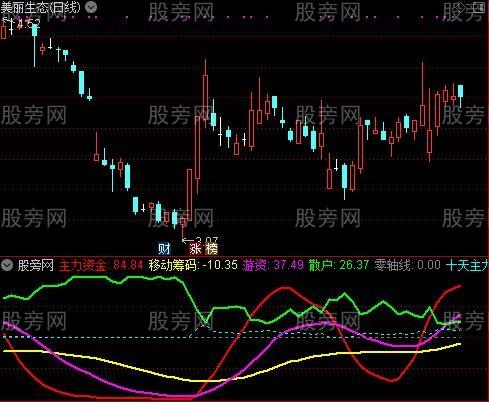
Task: Select the 股旁网 indicator name label
Action: click(36, 265)
